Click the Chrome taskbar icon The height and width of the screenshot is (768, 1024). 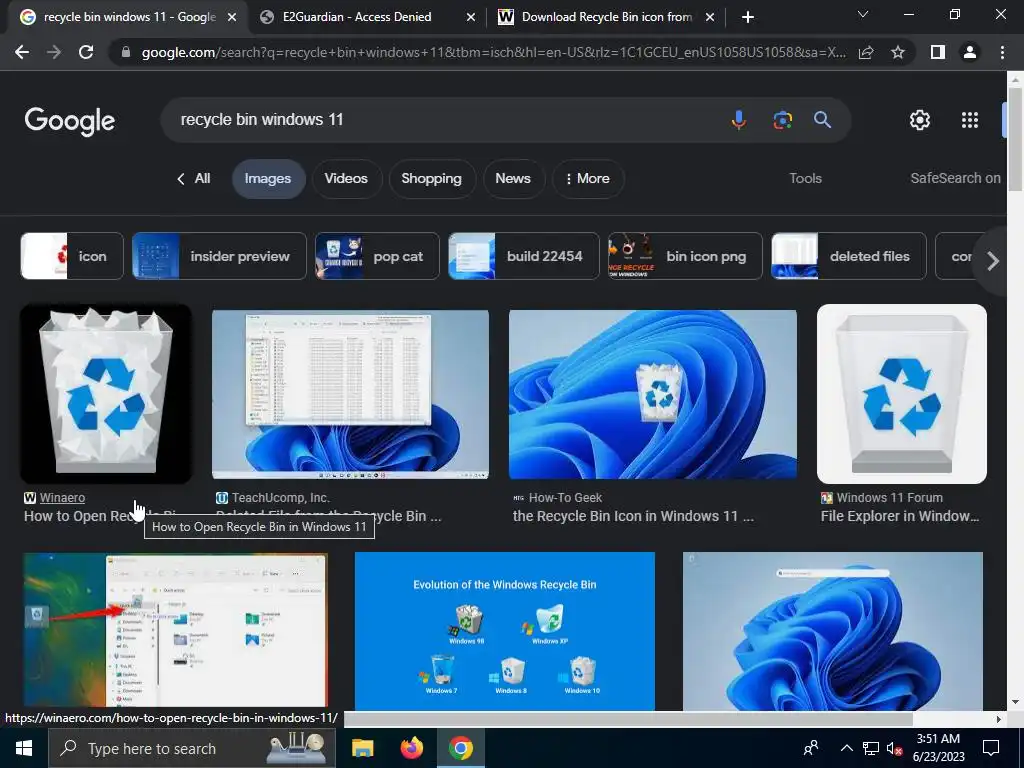click(460, 748)
